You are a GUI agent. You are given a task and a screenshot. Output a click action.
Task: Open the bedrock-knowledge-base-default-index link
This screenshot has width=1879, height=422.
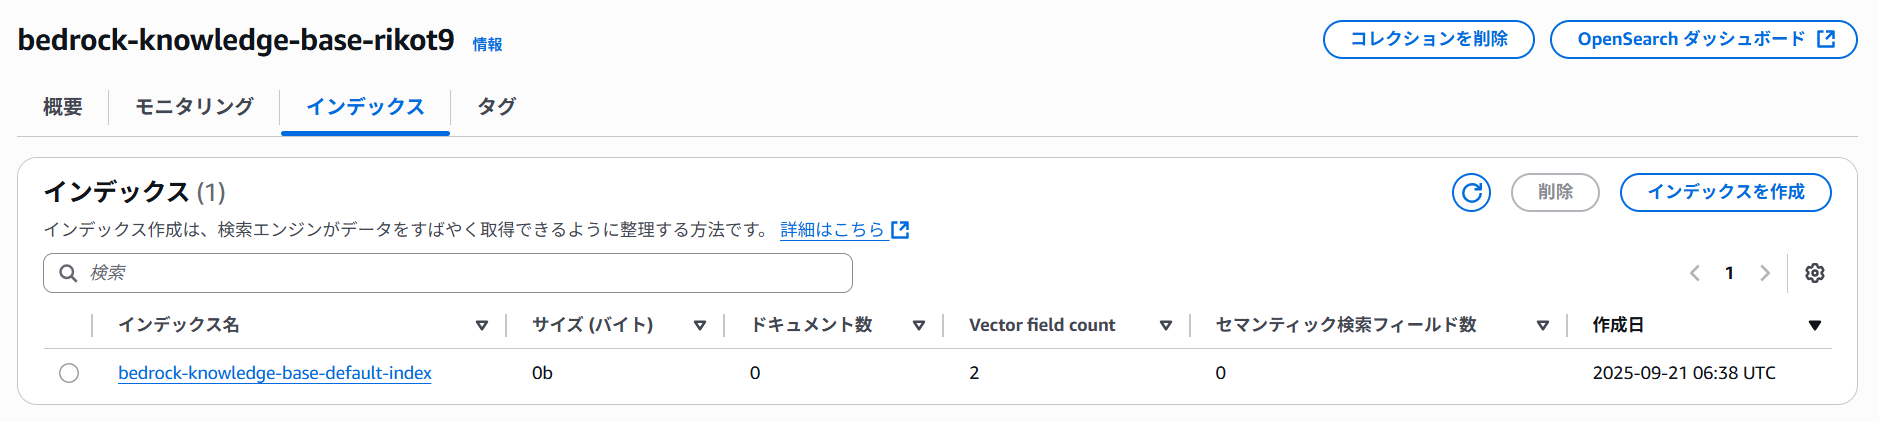coord(275,373)
